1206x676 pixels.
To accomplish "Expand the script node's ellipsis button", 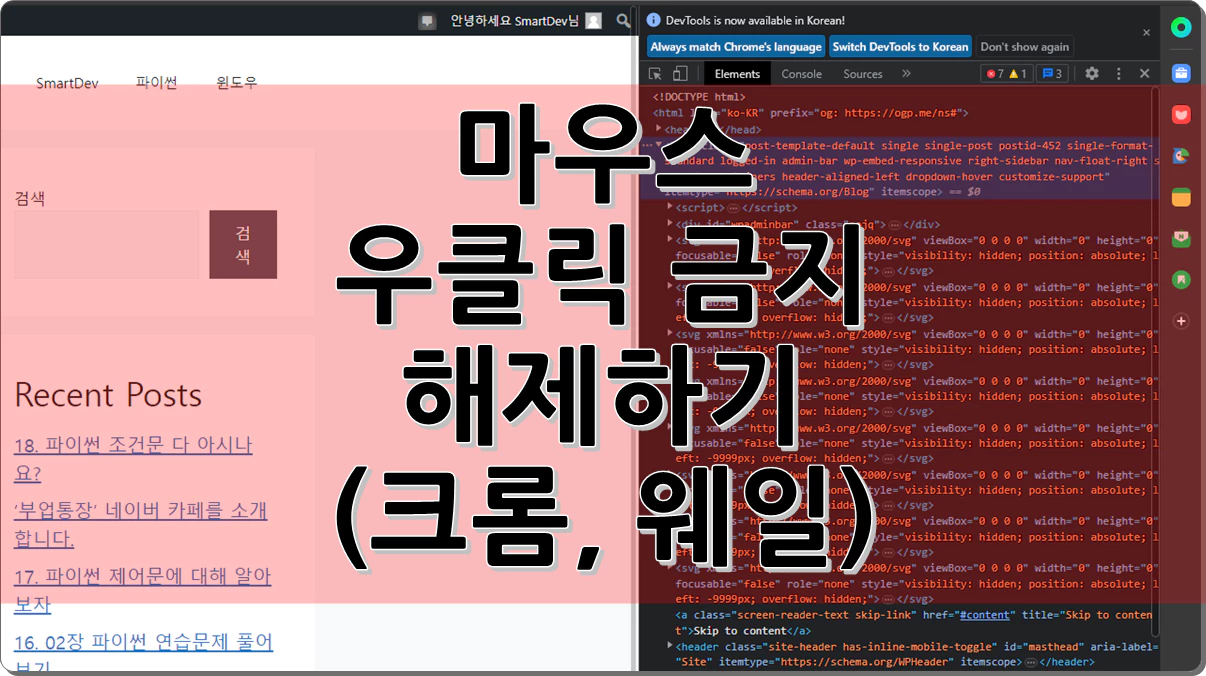I will (733, 208).
